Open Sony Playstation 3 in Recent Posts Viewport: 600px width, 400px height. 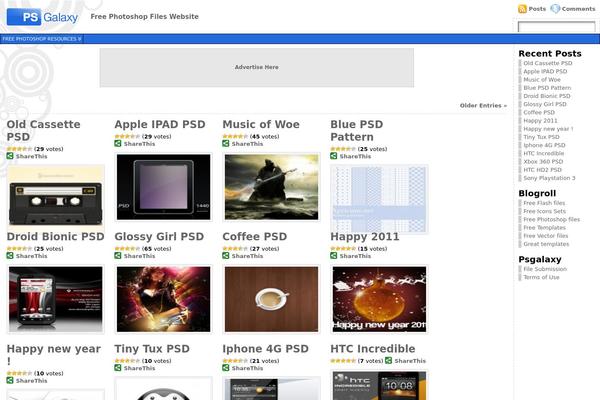[x=549, y=178]
